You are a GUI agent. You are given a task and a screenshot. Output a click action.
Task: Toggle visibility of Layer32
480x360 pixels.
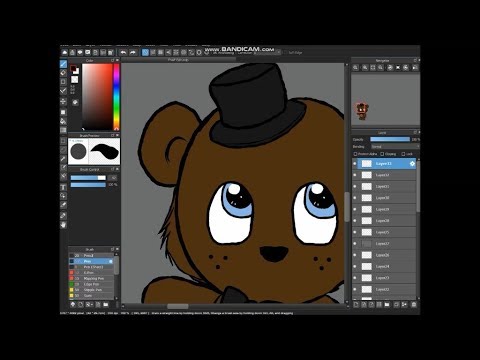coord(355,175)
